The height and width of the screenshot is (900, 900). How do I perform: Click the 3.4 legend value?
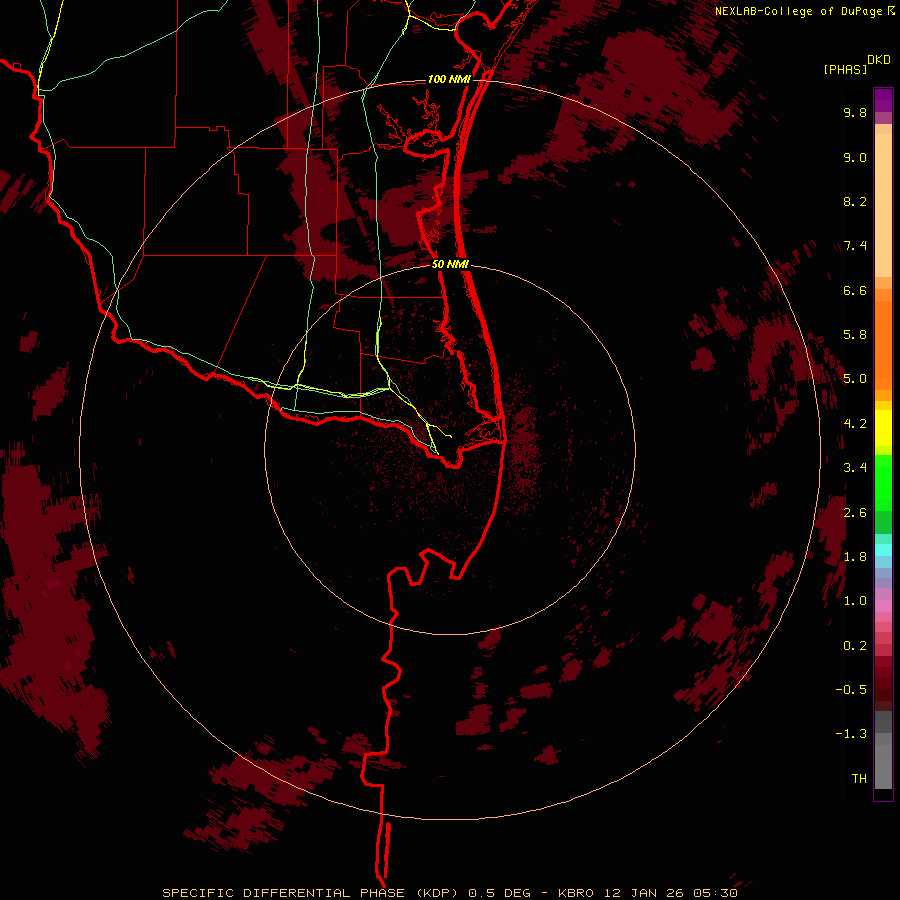click(x=855, y=468)
